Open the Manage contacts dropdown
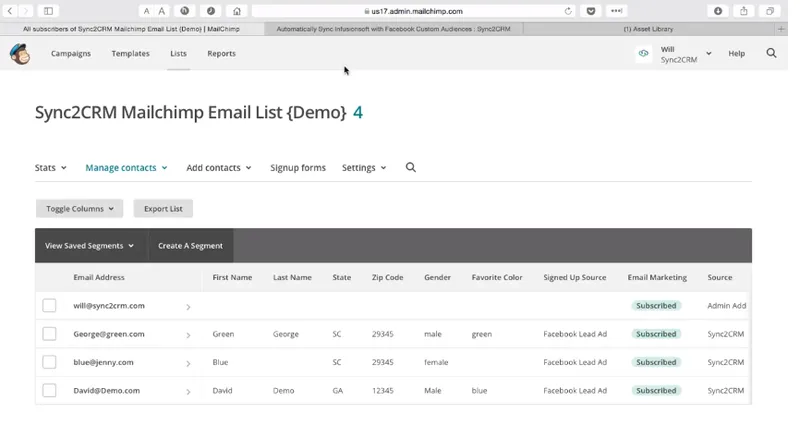This screenshot has height=425, width=800. tap(126, 167)
